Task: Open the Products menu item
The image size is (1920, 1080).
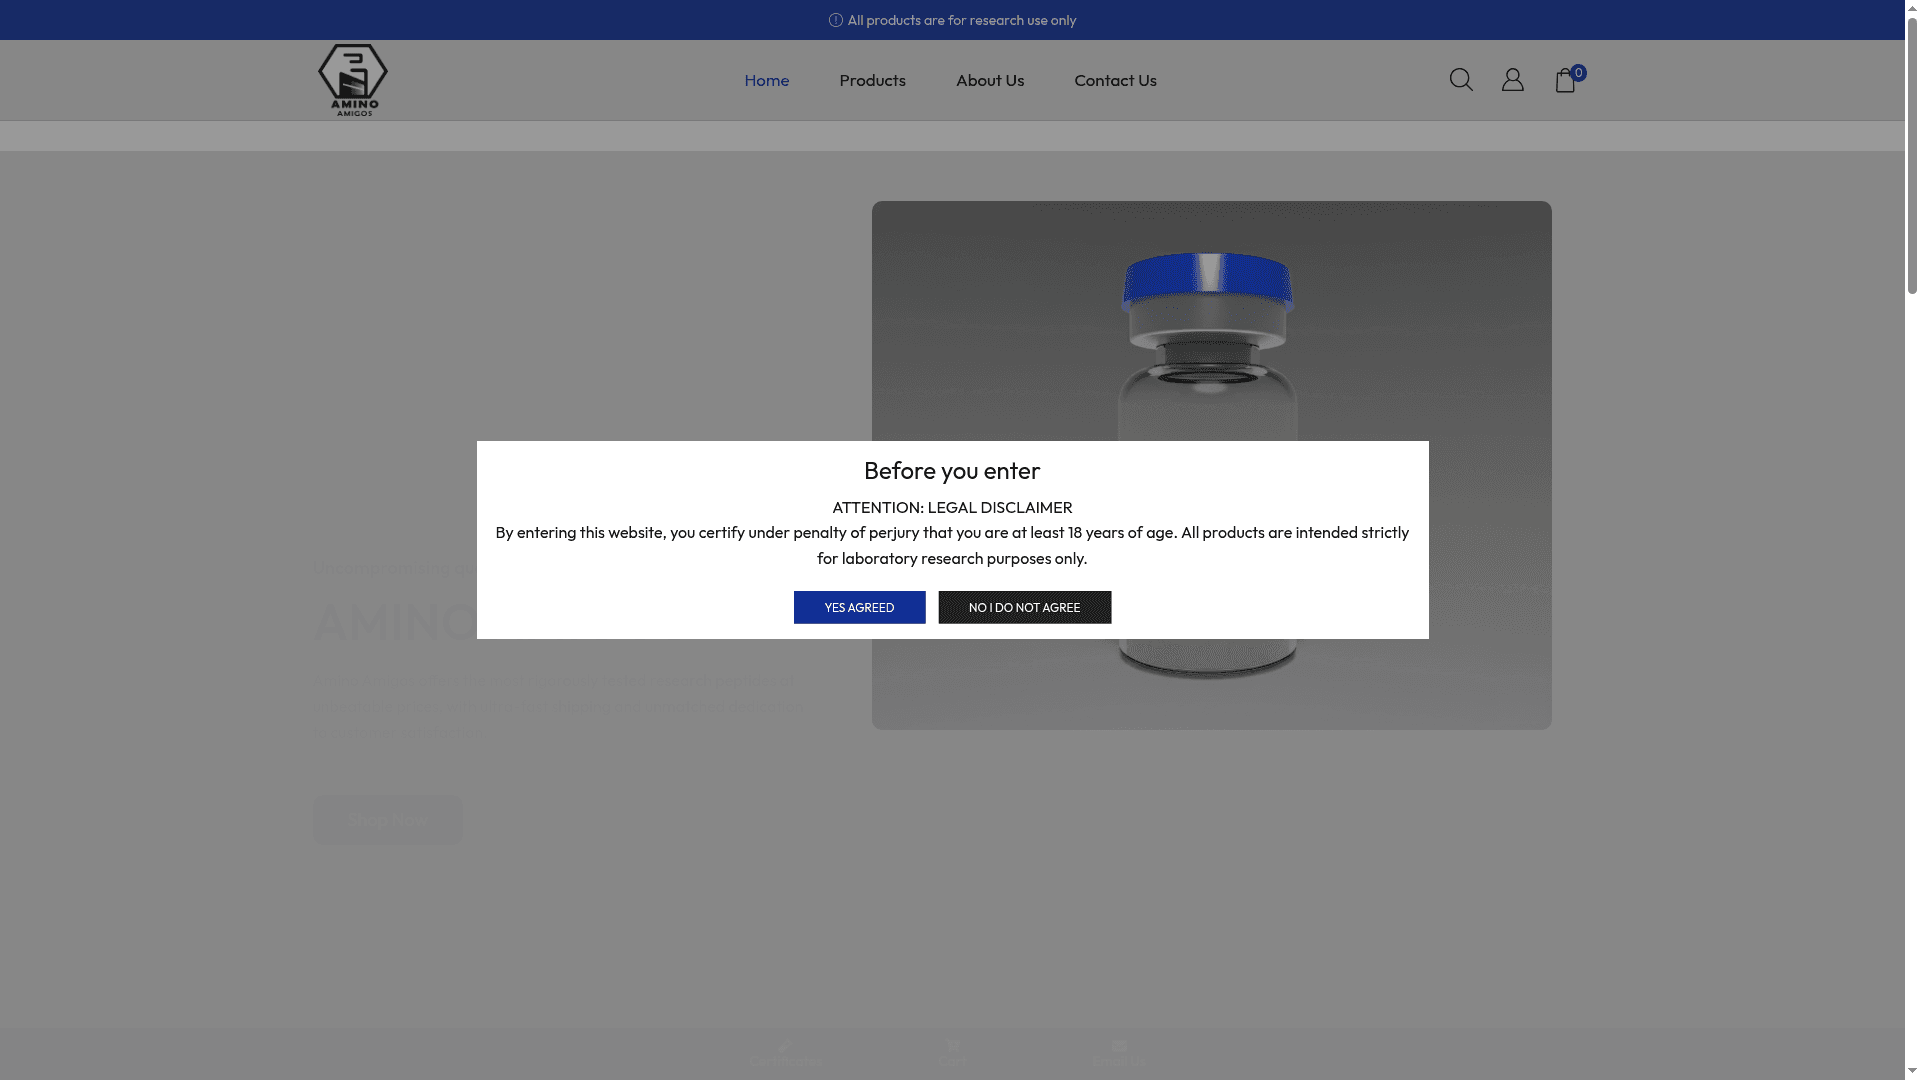Action: (x=872, y=80)
